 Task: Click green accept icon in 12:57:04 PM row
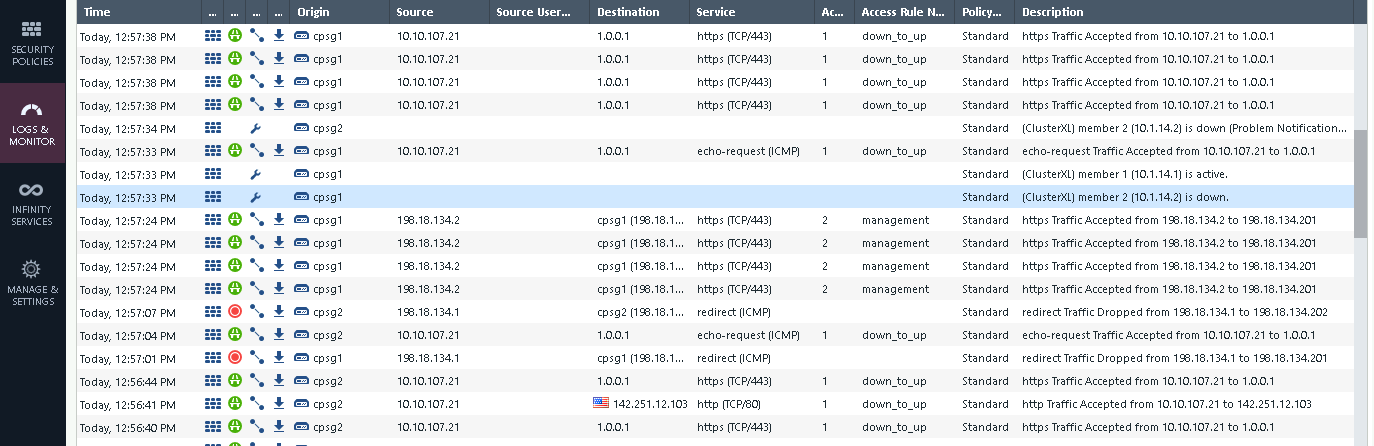point(236,335)
